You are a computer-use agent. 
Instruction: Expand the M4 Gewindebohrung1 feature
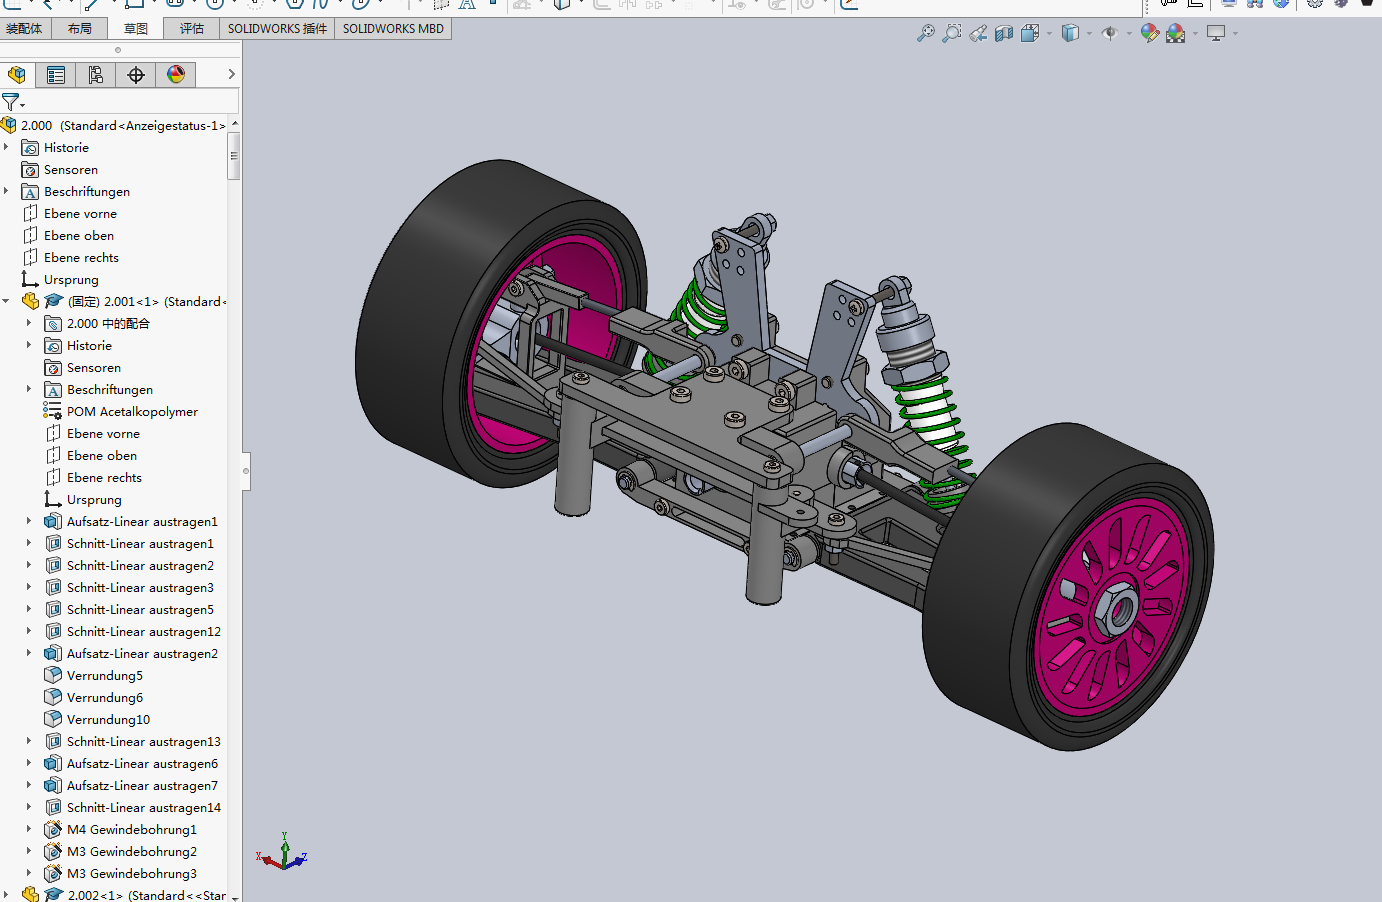click(29, 829)
